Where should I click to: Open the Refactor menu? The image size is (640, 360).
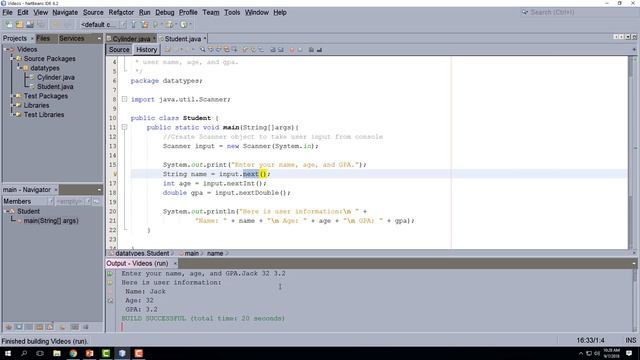click(x=121, y=12)
